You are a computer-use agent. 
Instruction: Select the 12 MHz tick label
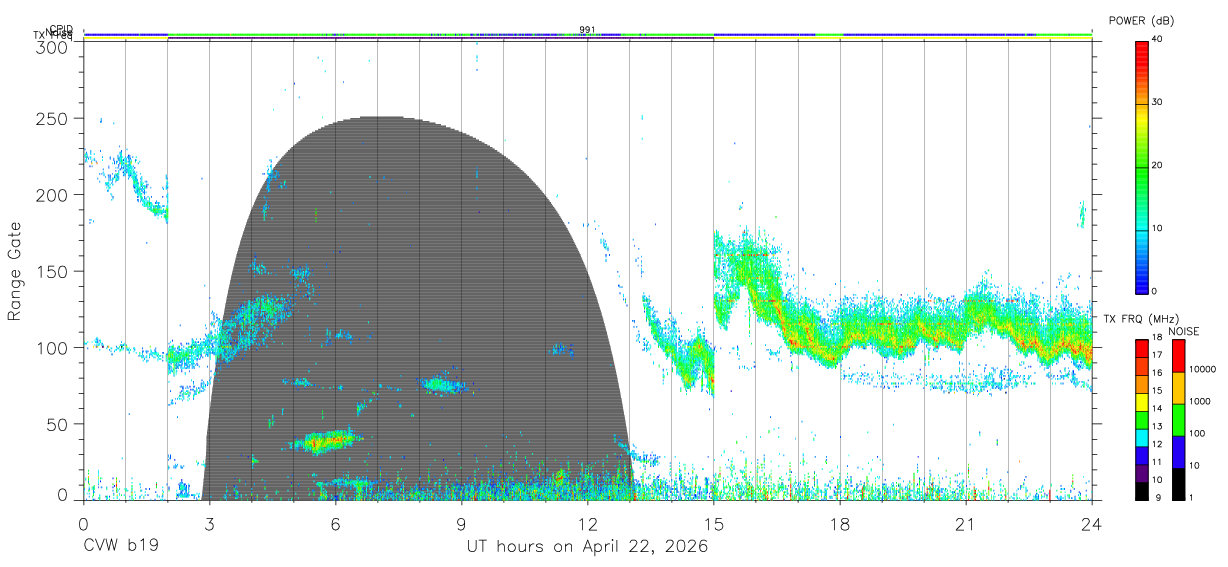pyautogui.click(x=1156, y=445)
